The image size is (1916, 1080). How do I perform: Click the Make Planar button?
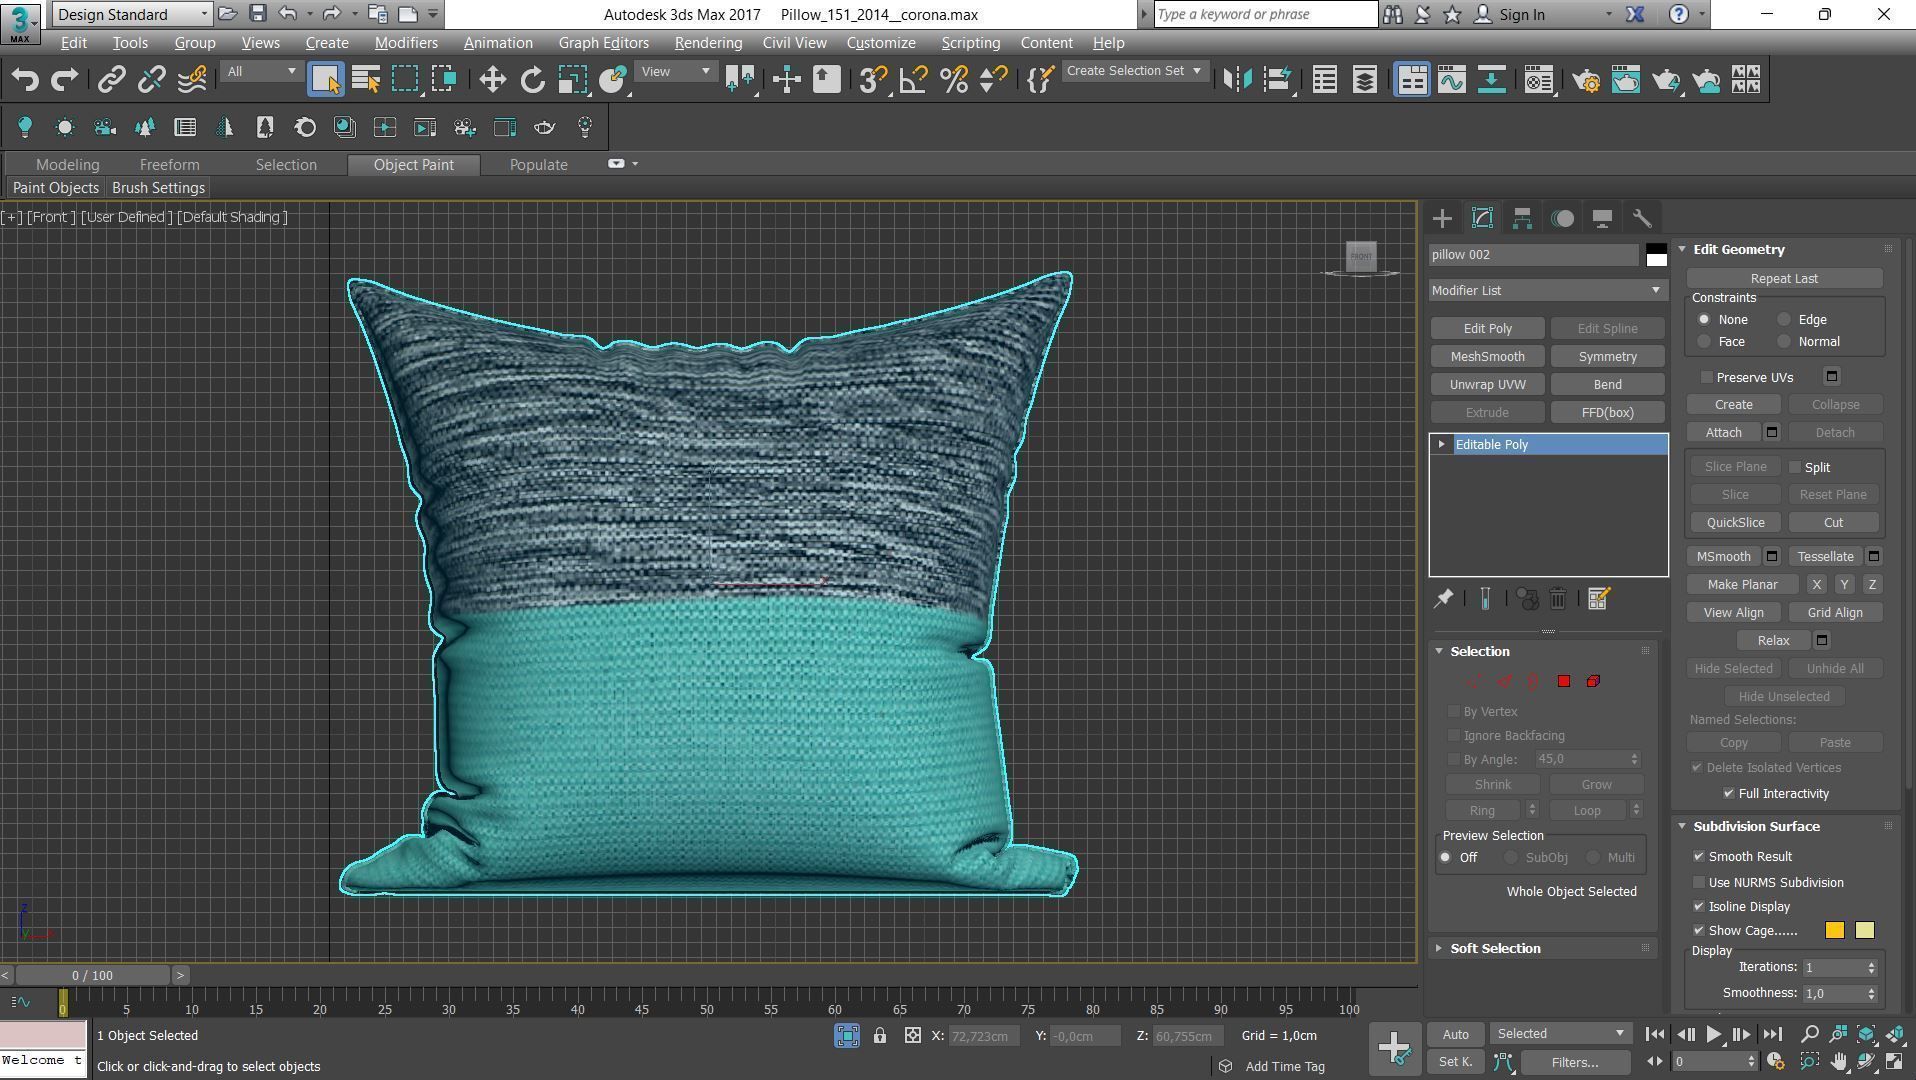point(1742,584)
